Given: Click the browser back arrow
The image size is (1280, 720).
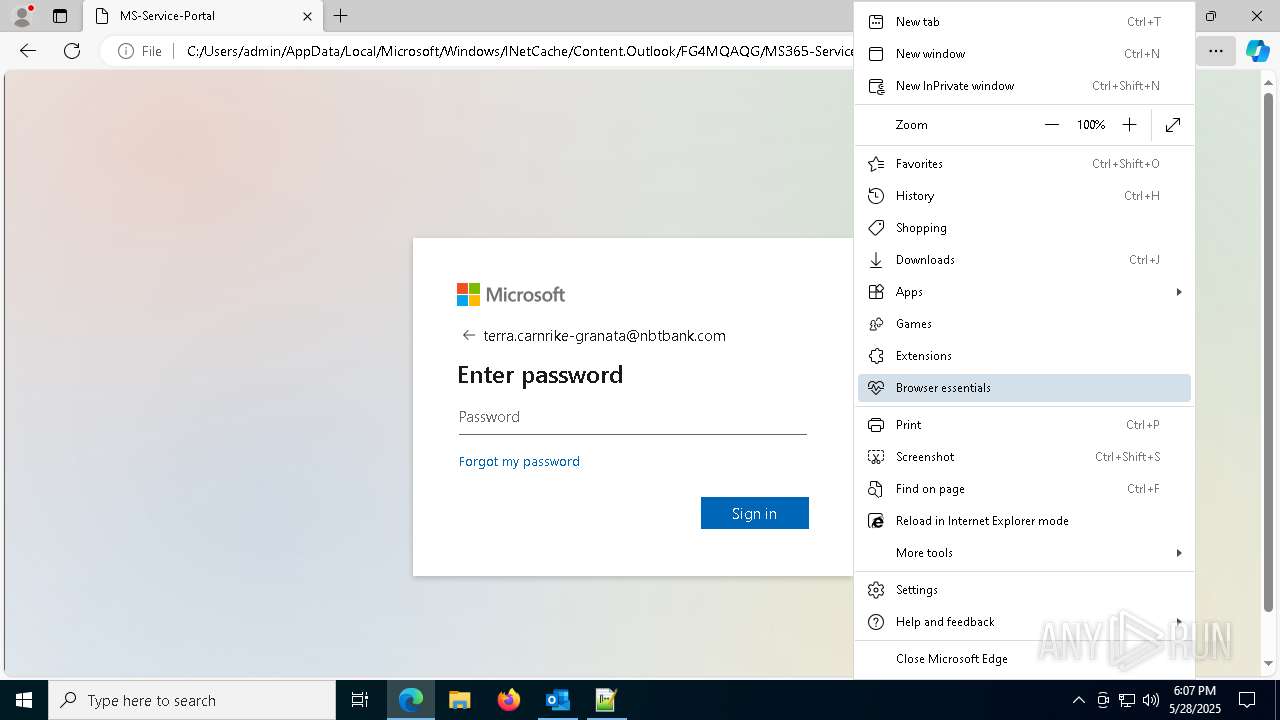Looking at the screenshot, I should pos(28,51).
